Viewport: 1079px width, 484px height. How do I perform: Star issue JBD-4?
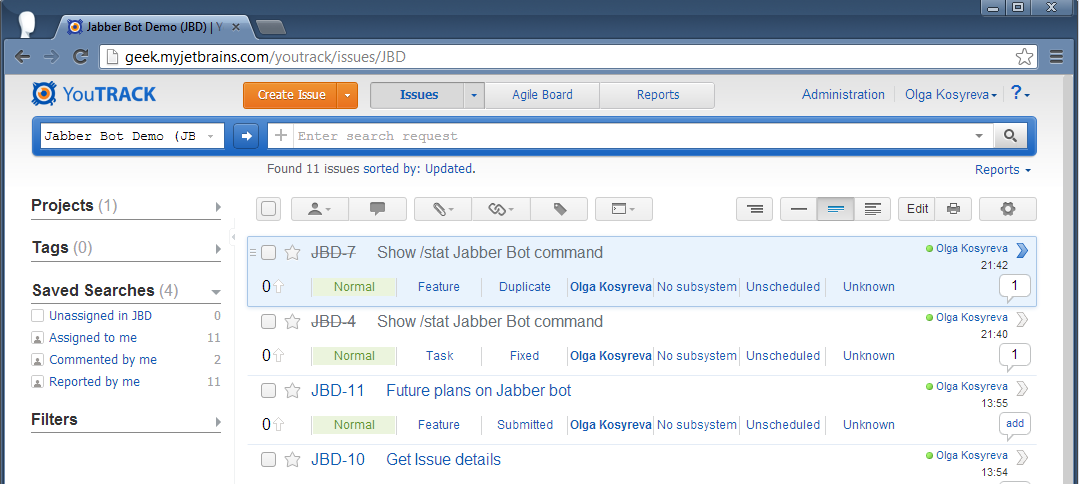point(292,322)
